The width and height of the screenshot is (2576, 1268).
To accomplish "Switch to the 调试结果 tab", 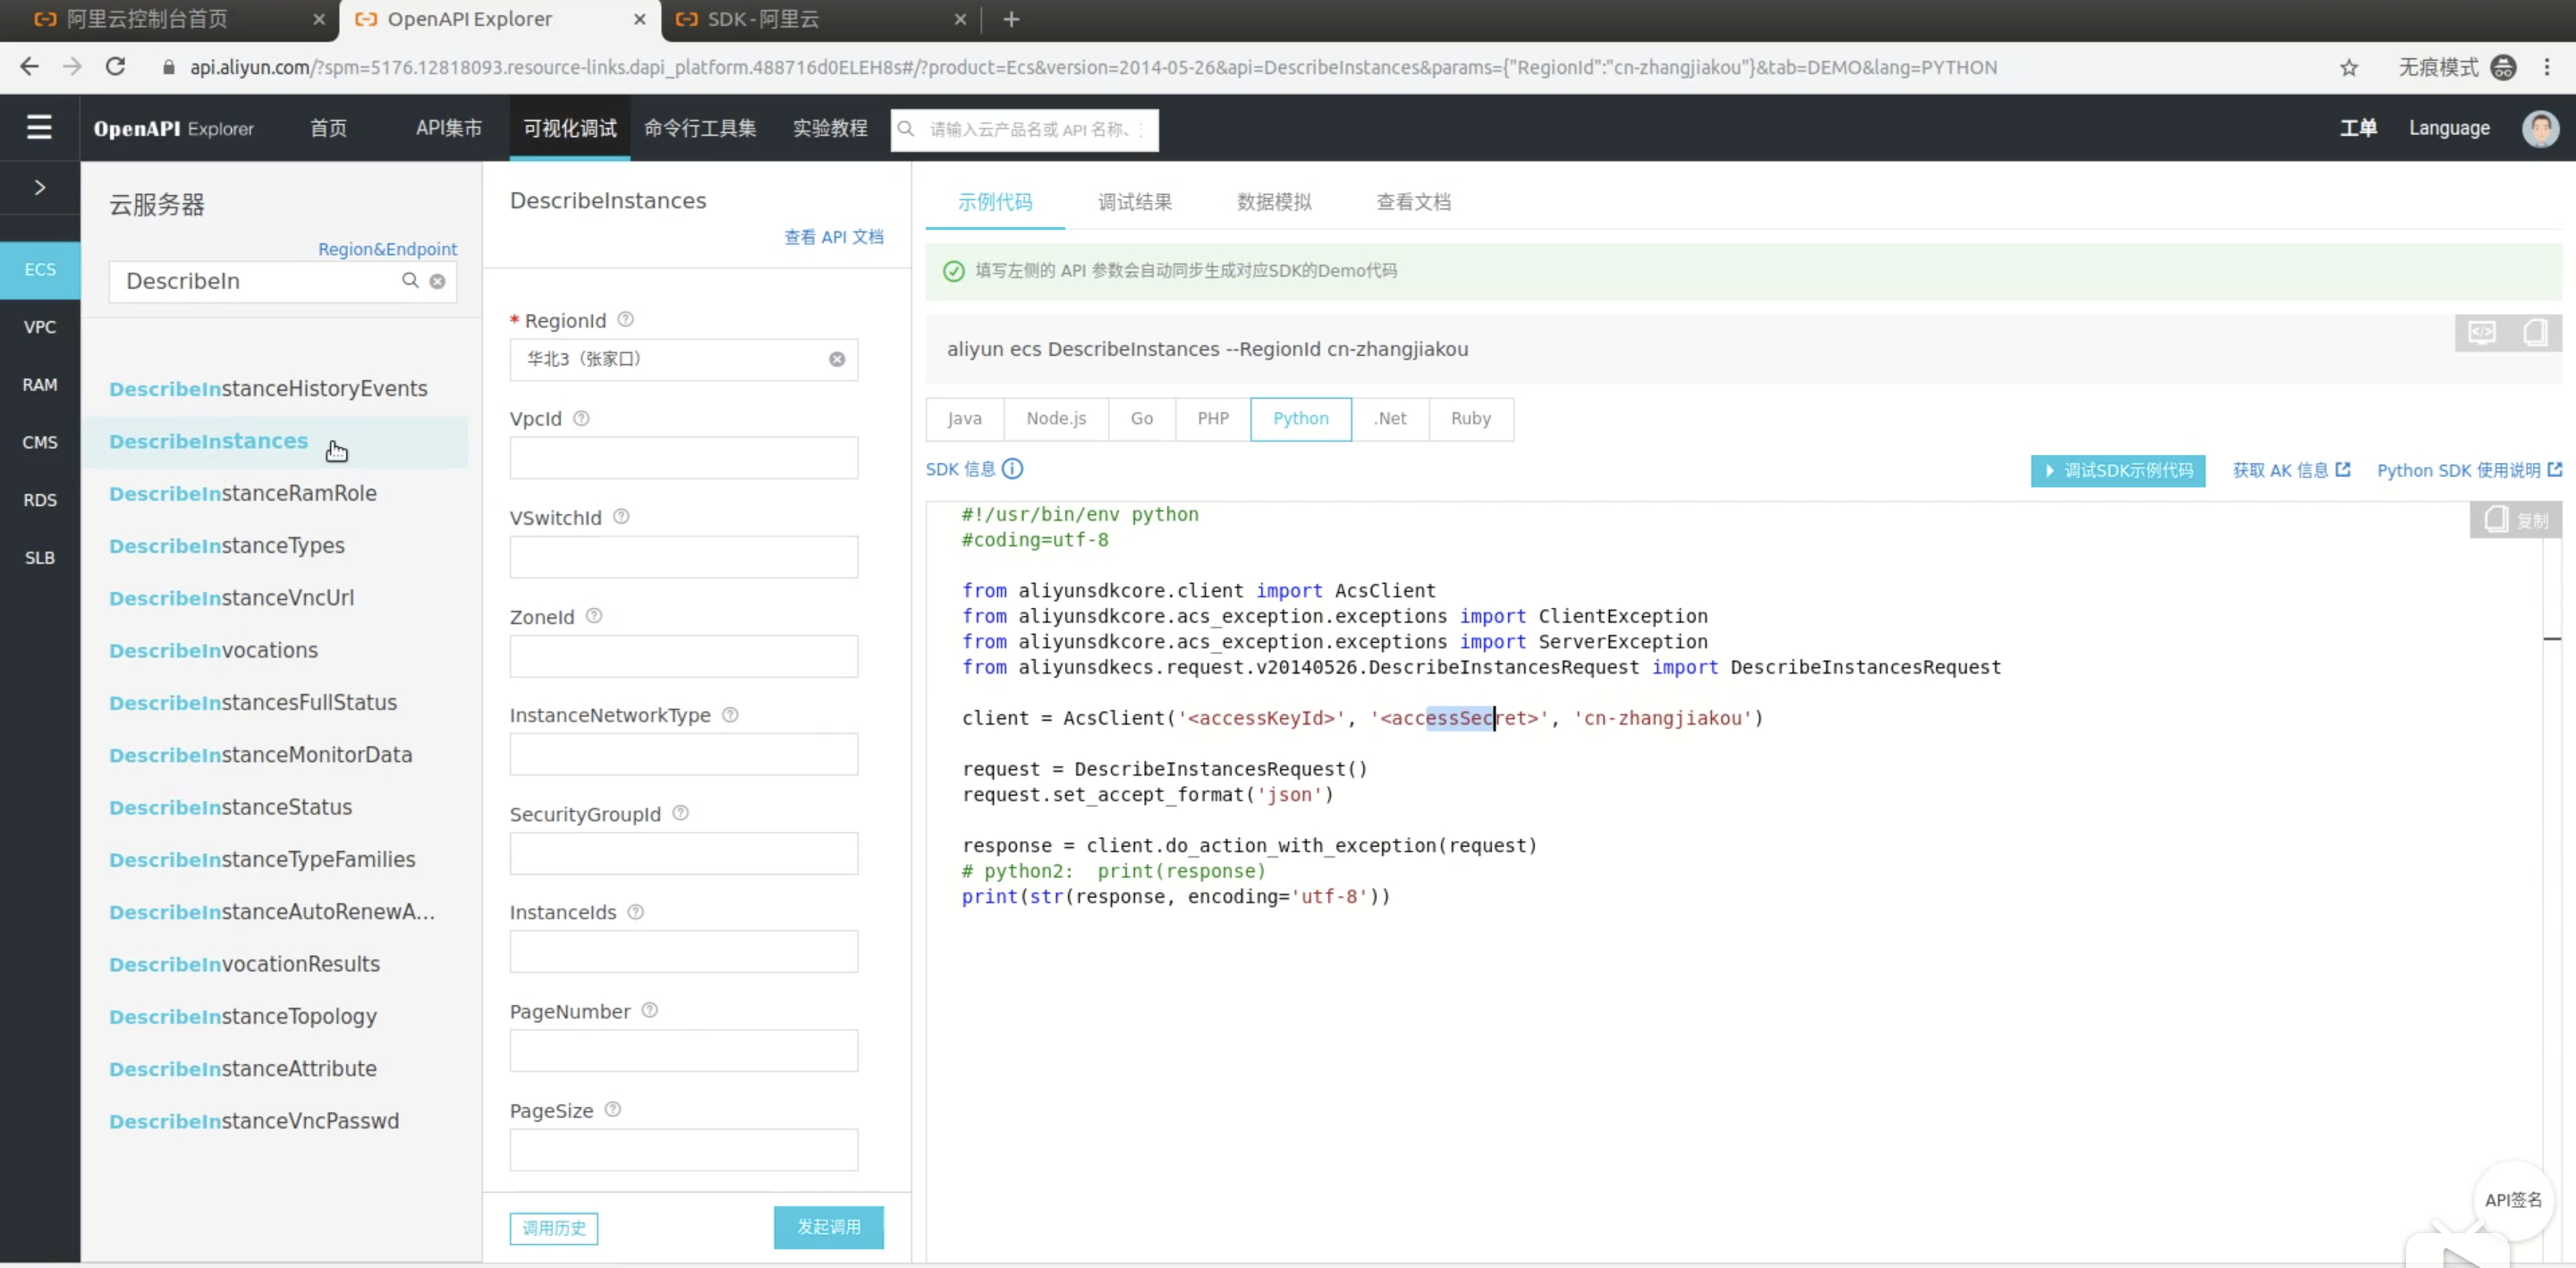I will 1134,202.
